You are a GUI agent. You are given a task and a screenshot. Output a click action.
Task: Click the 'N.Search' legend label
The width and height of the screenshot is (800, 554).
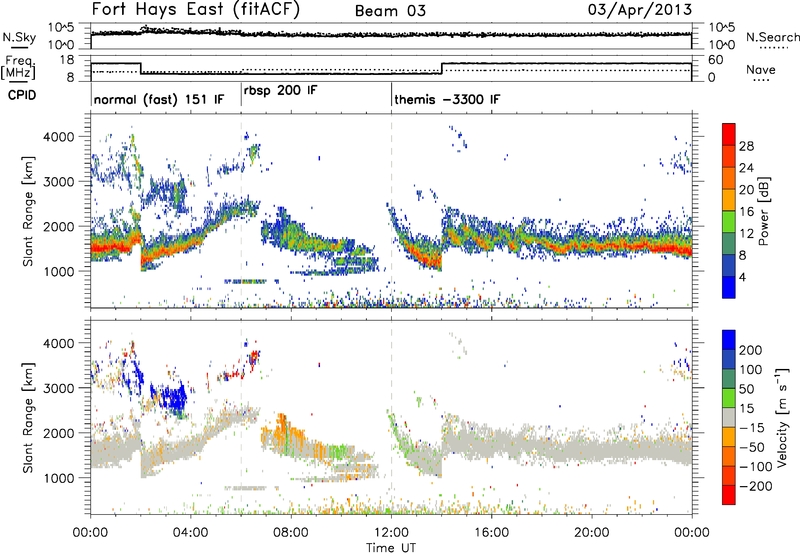tap(772, 37)
